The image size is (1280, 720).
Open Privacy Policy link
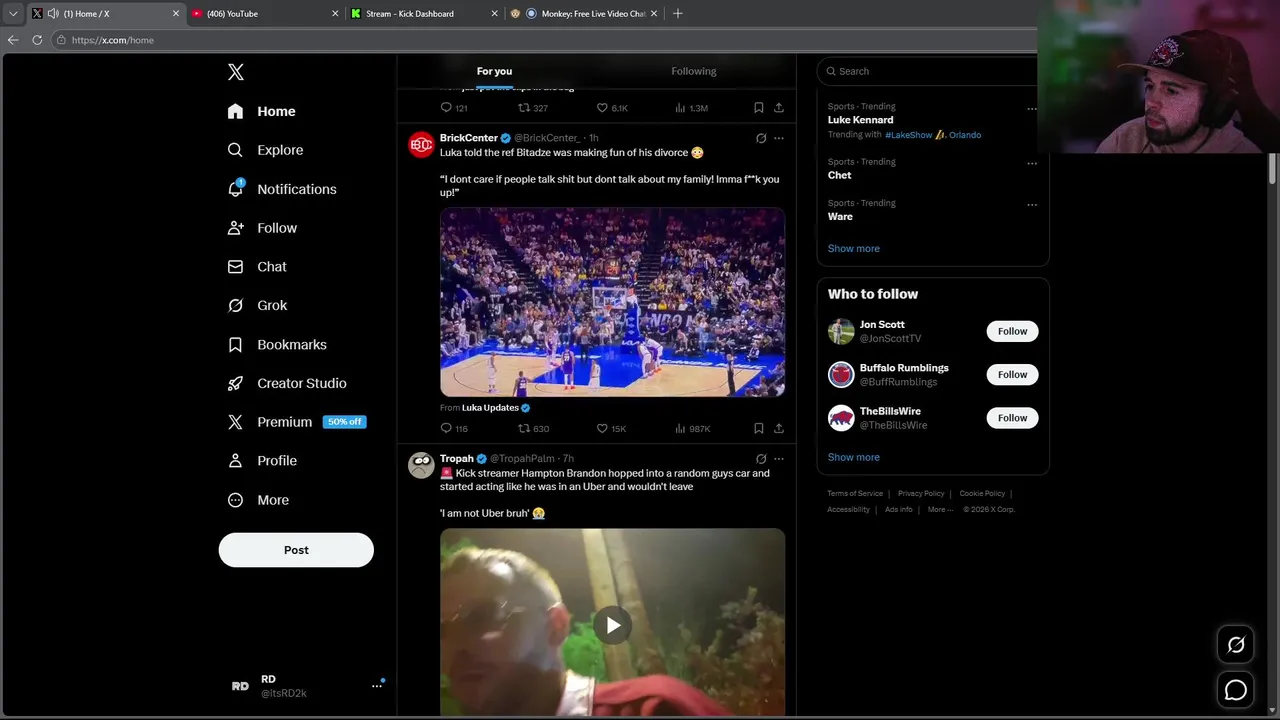pyautogui.click(x=921, y=494)
